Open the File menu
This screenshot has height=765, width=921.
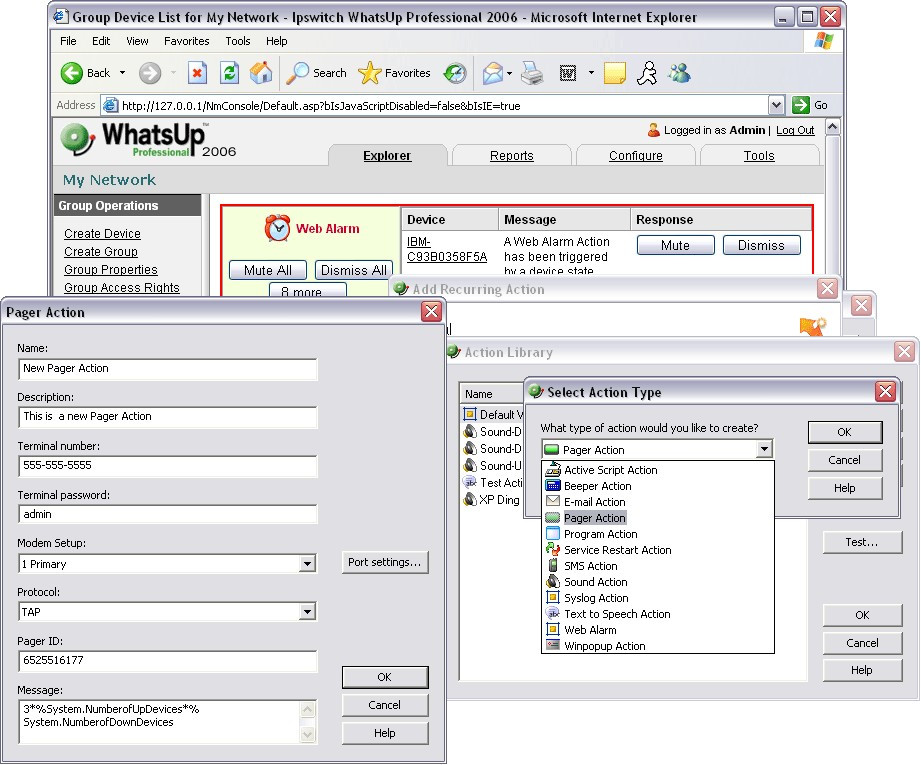tap(68, 41)
